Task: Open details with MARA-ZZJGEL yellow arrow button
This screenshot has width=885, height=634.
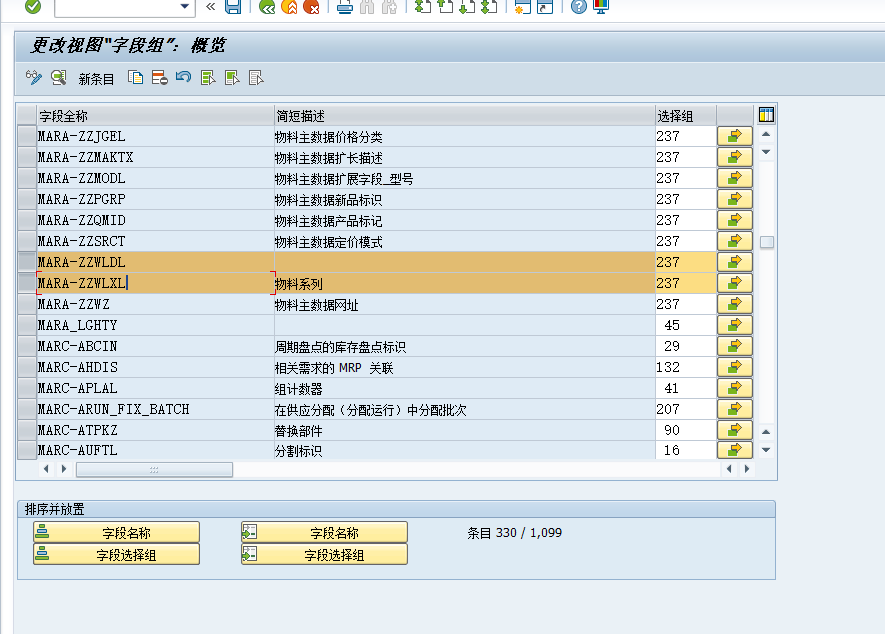Action: pos(734,136)
